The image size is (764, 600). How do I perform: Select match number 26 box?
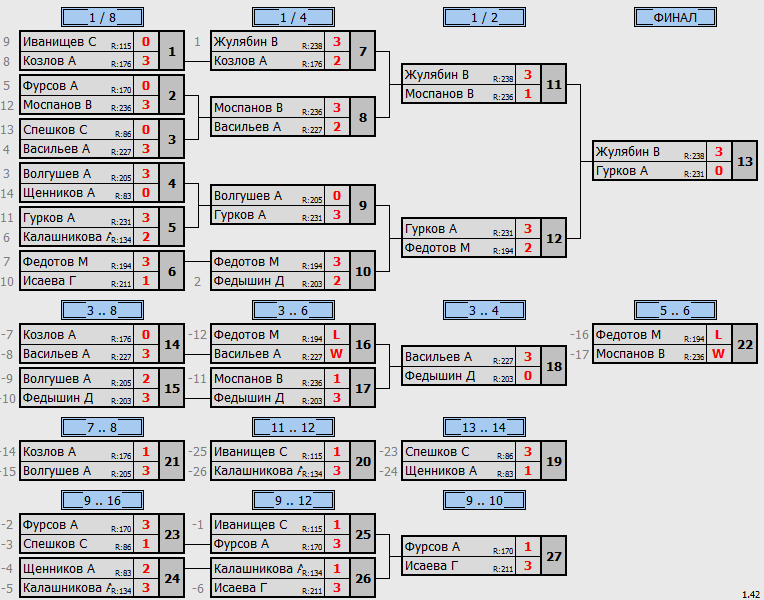[363, 579]
